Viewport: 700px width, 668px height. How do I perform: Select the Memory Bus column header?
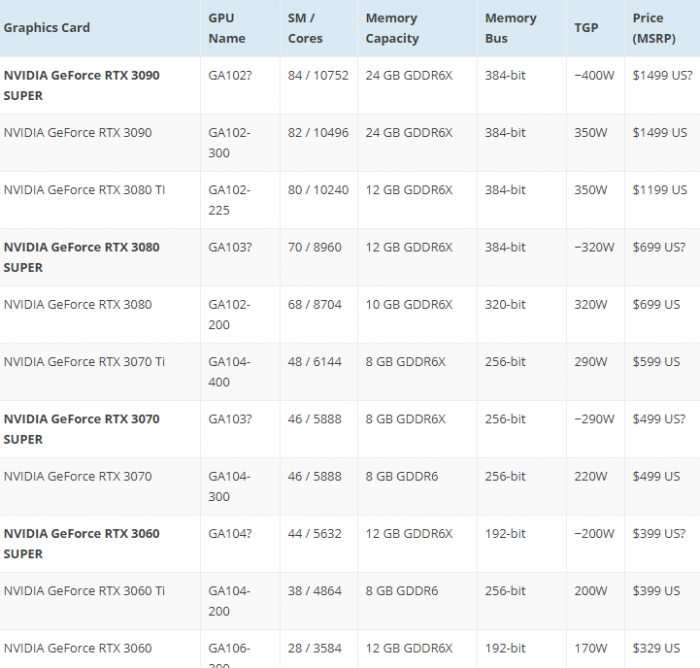(510, 28)
